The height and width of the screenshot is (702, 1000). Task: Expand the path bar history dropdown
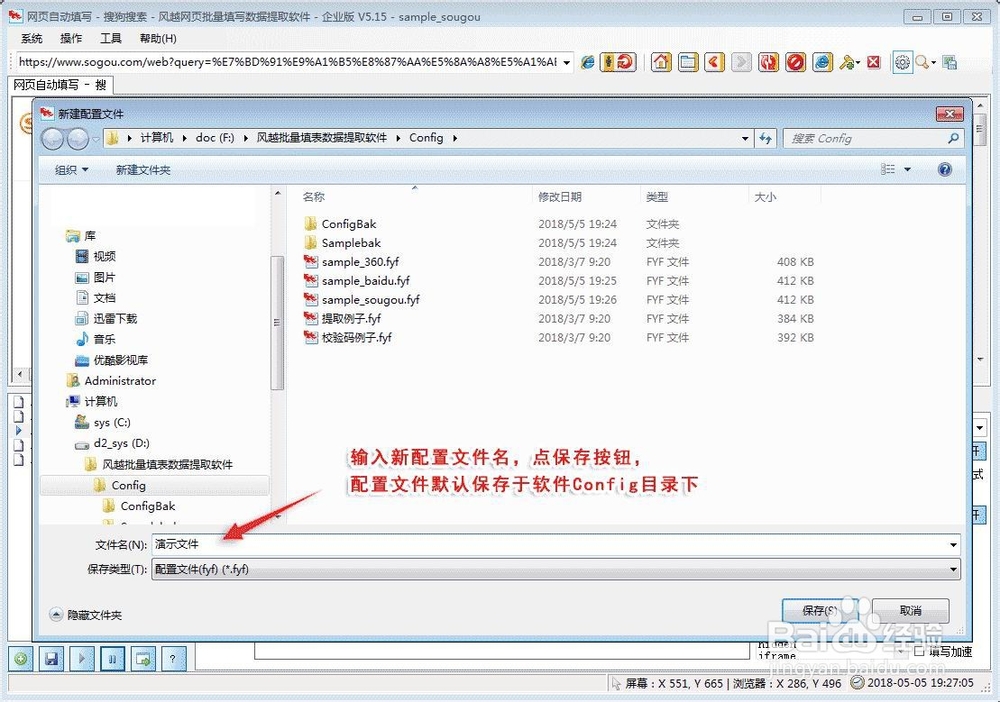click(x=745, y=138)
